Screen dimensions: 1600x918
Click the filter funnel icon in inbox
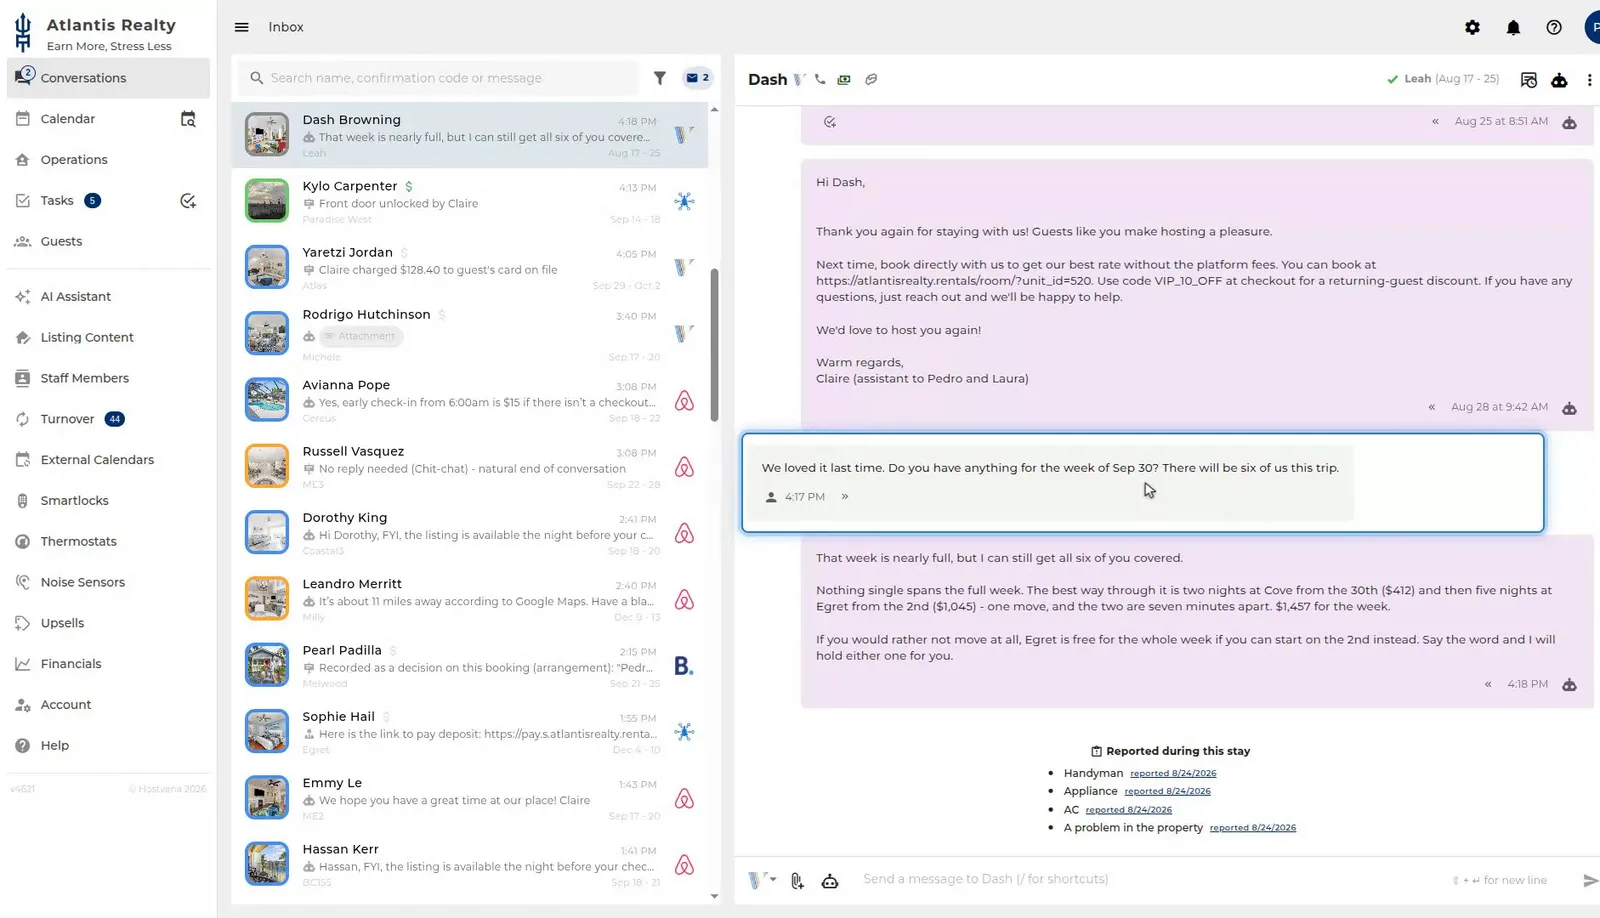point(660,78)
